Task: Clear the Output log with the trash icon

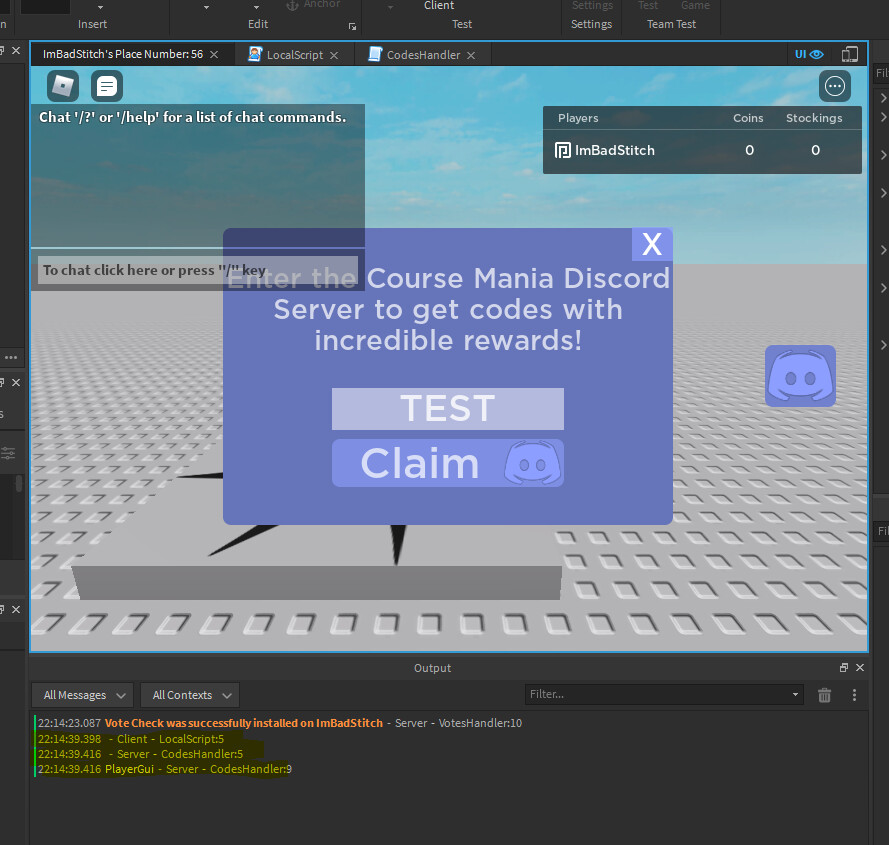Action: [x=824, y=695]
